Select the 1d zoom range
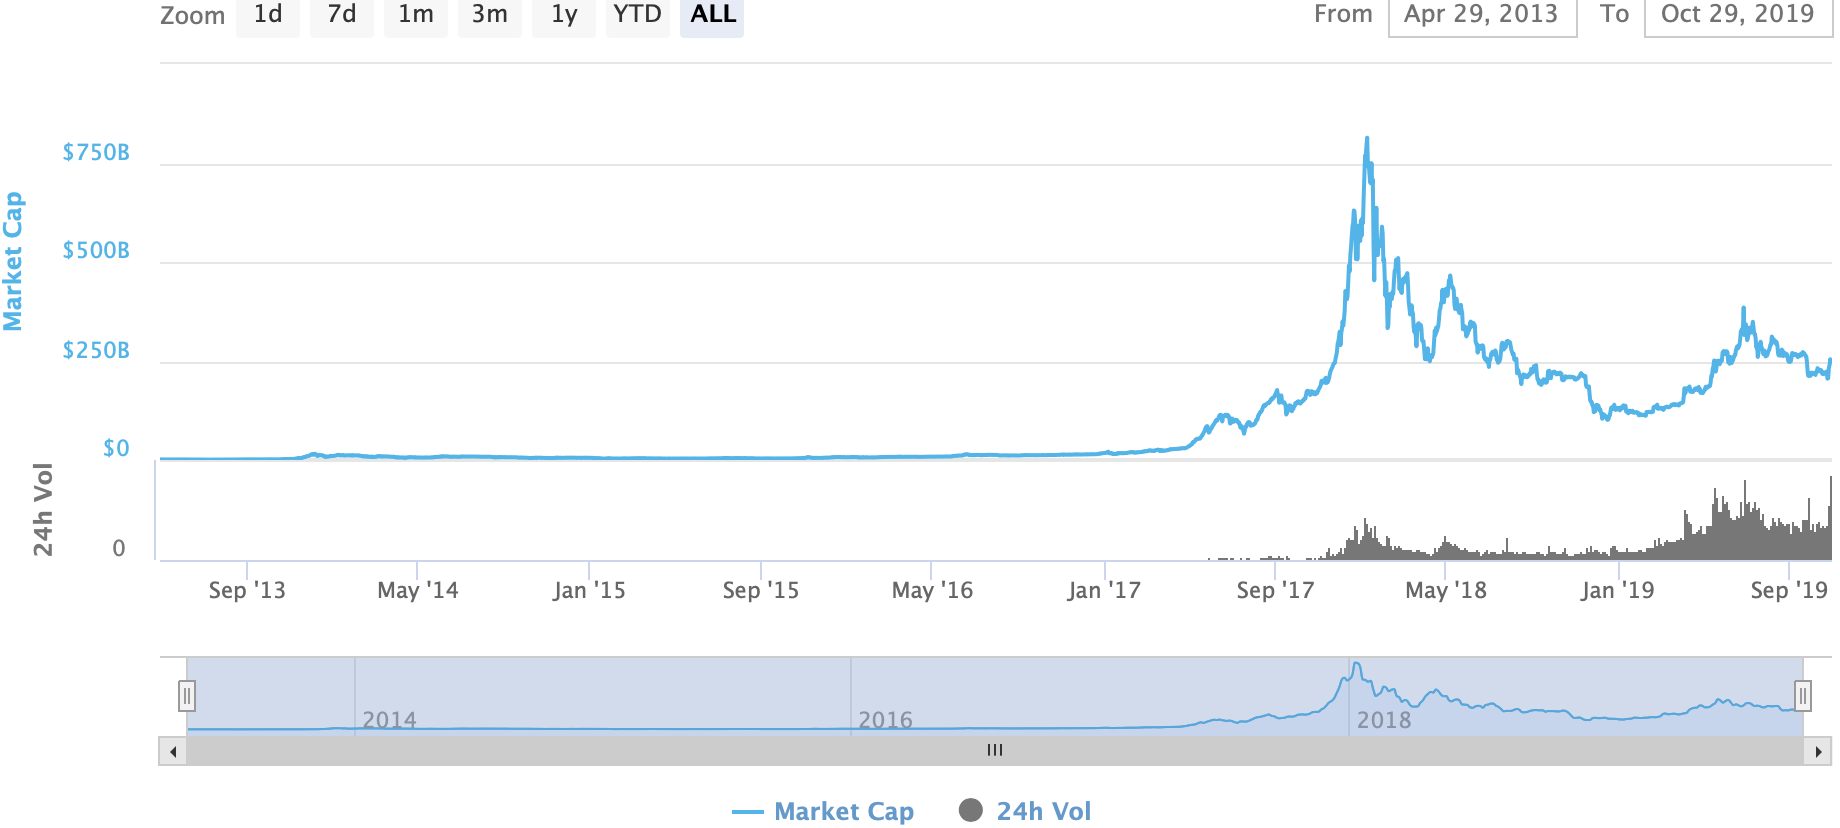 [x=268, y=15]
